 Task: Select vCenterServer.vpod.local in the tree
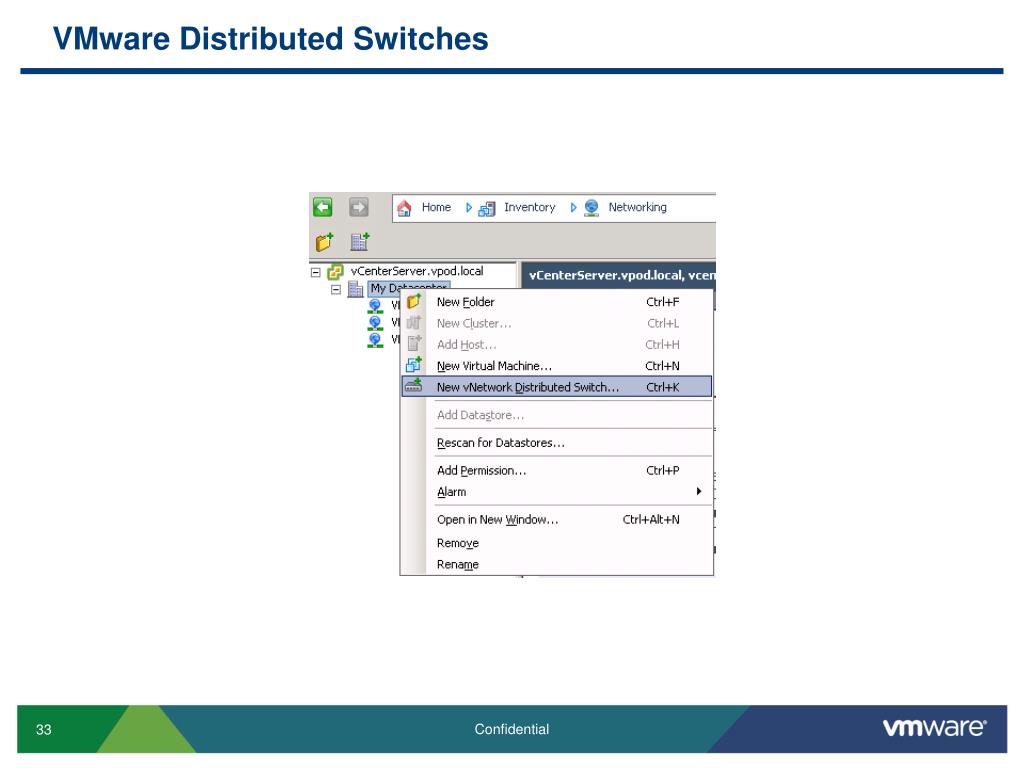(x=417, y=271)
